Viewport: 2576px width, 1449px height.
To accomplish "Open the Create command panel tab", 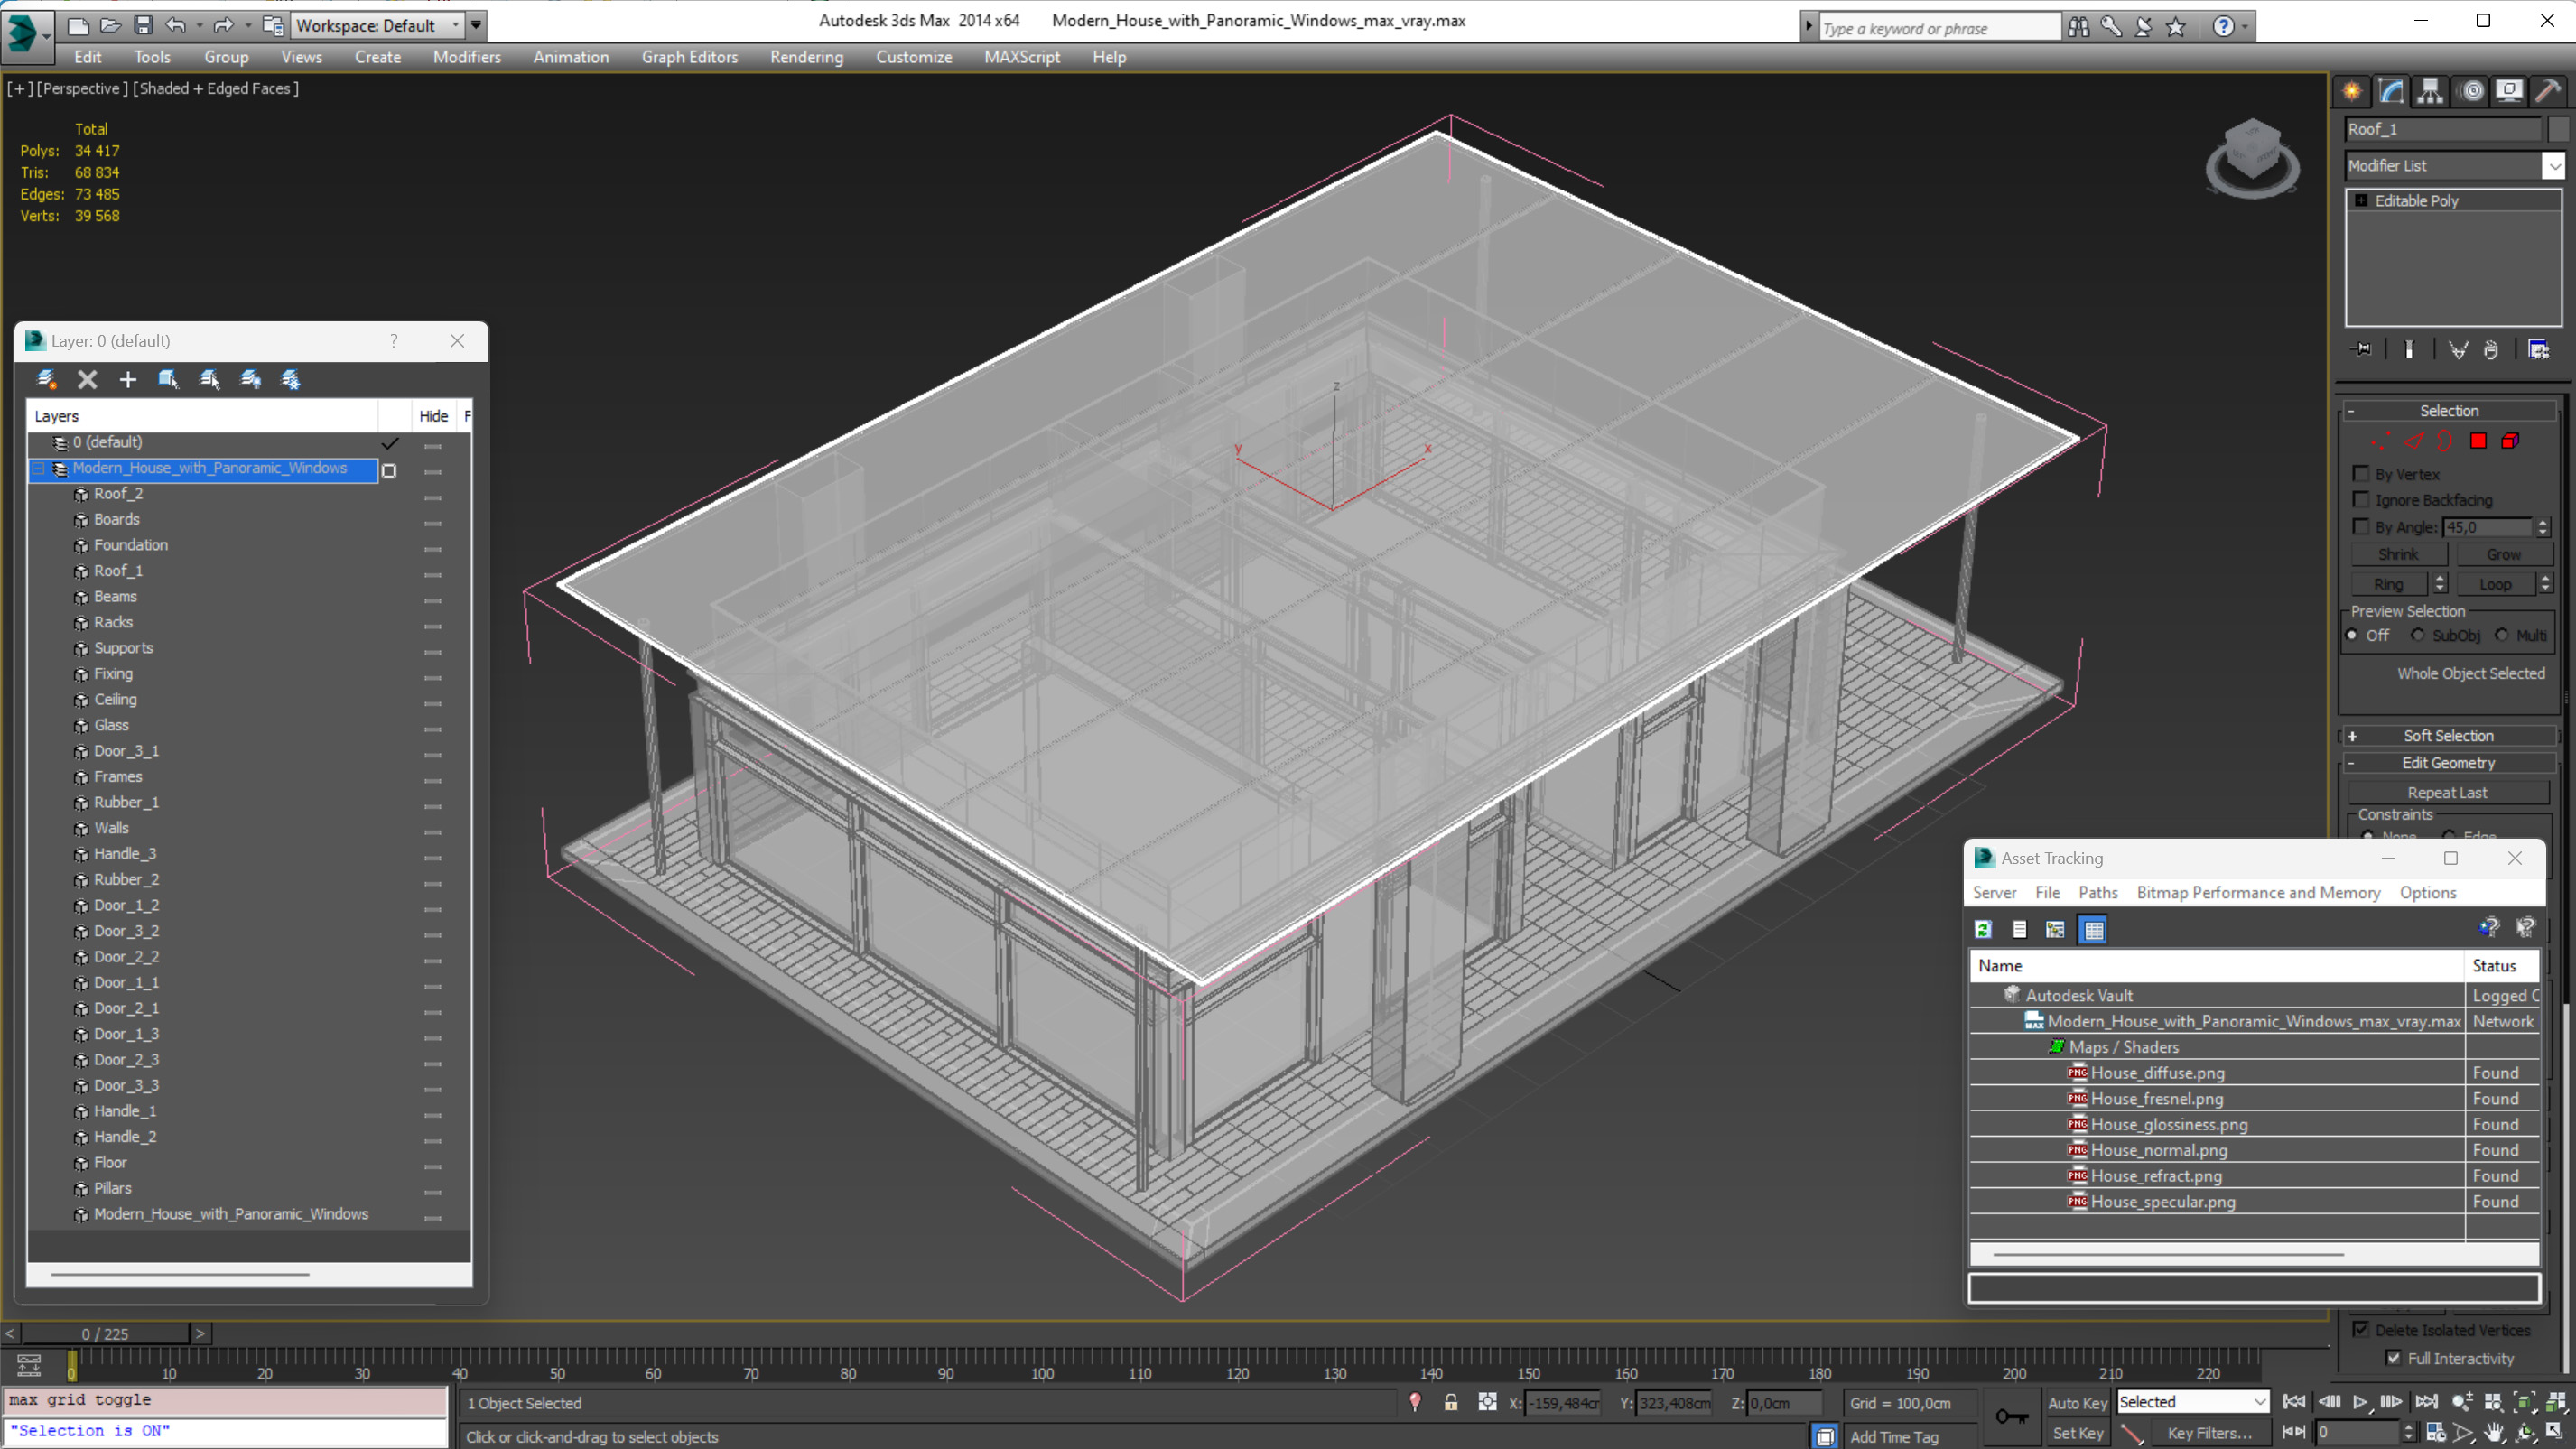I will pos(2352,91).
